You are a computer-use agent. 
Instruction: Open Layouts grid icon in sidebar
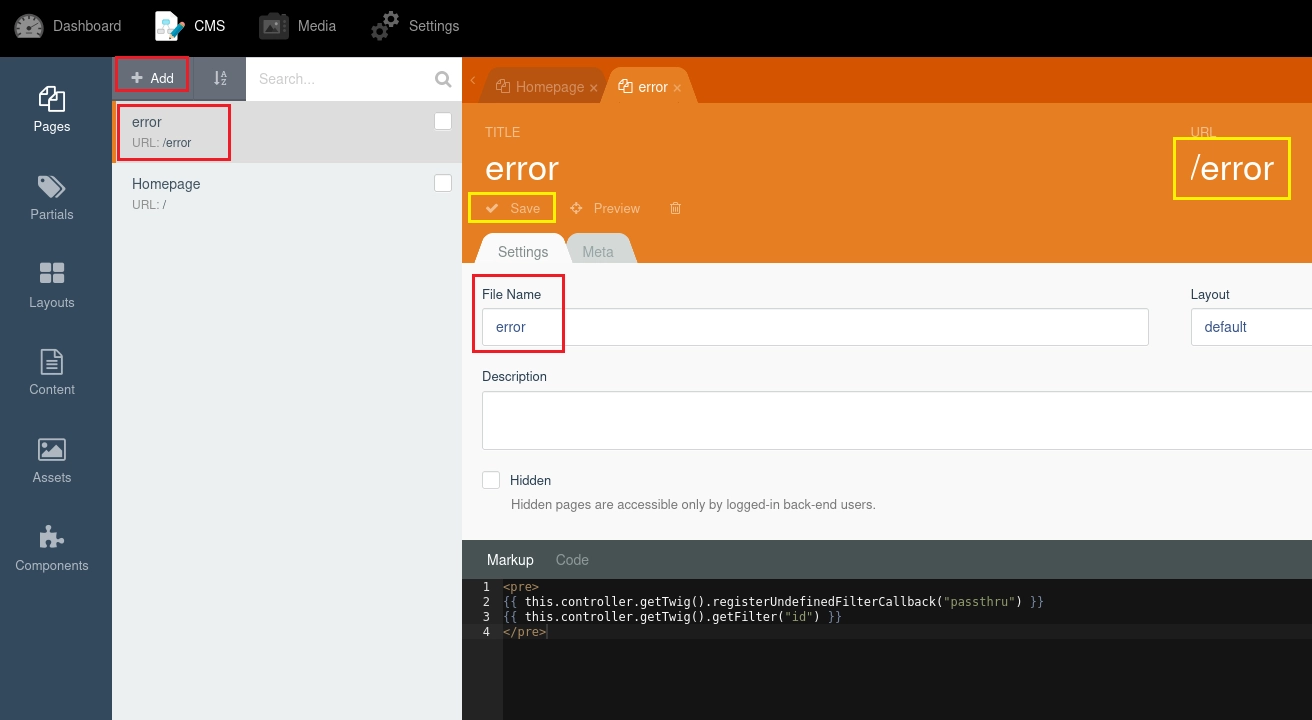52,273
